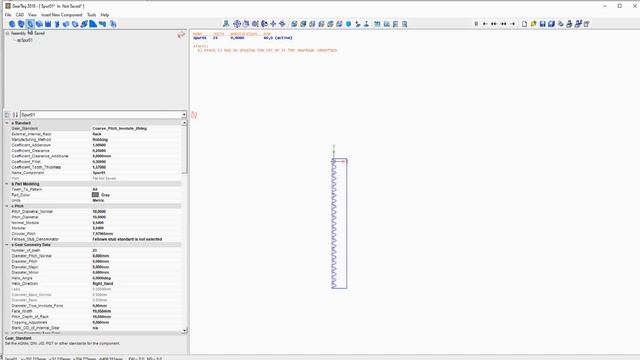Click the last component icon in left toolbar
Image resolution: width=640 pixels, height=360 pixels.
(113, 24)
